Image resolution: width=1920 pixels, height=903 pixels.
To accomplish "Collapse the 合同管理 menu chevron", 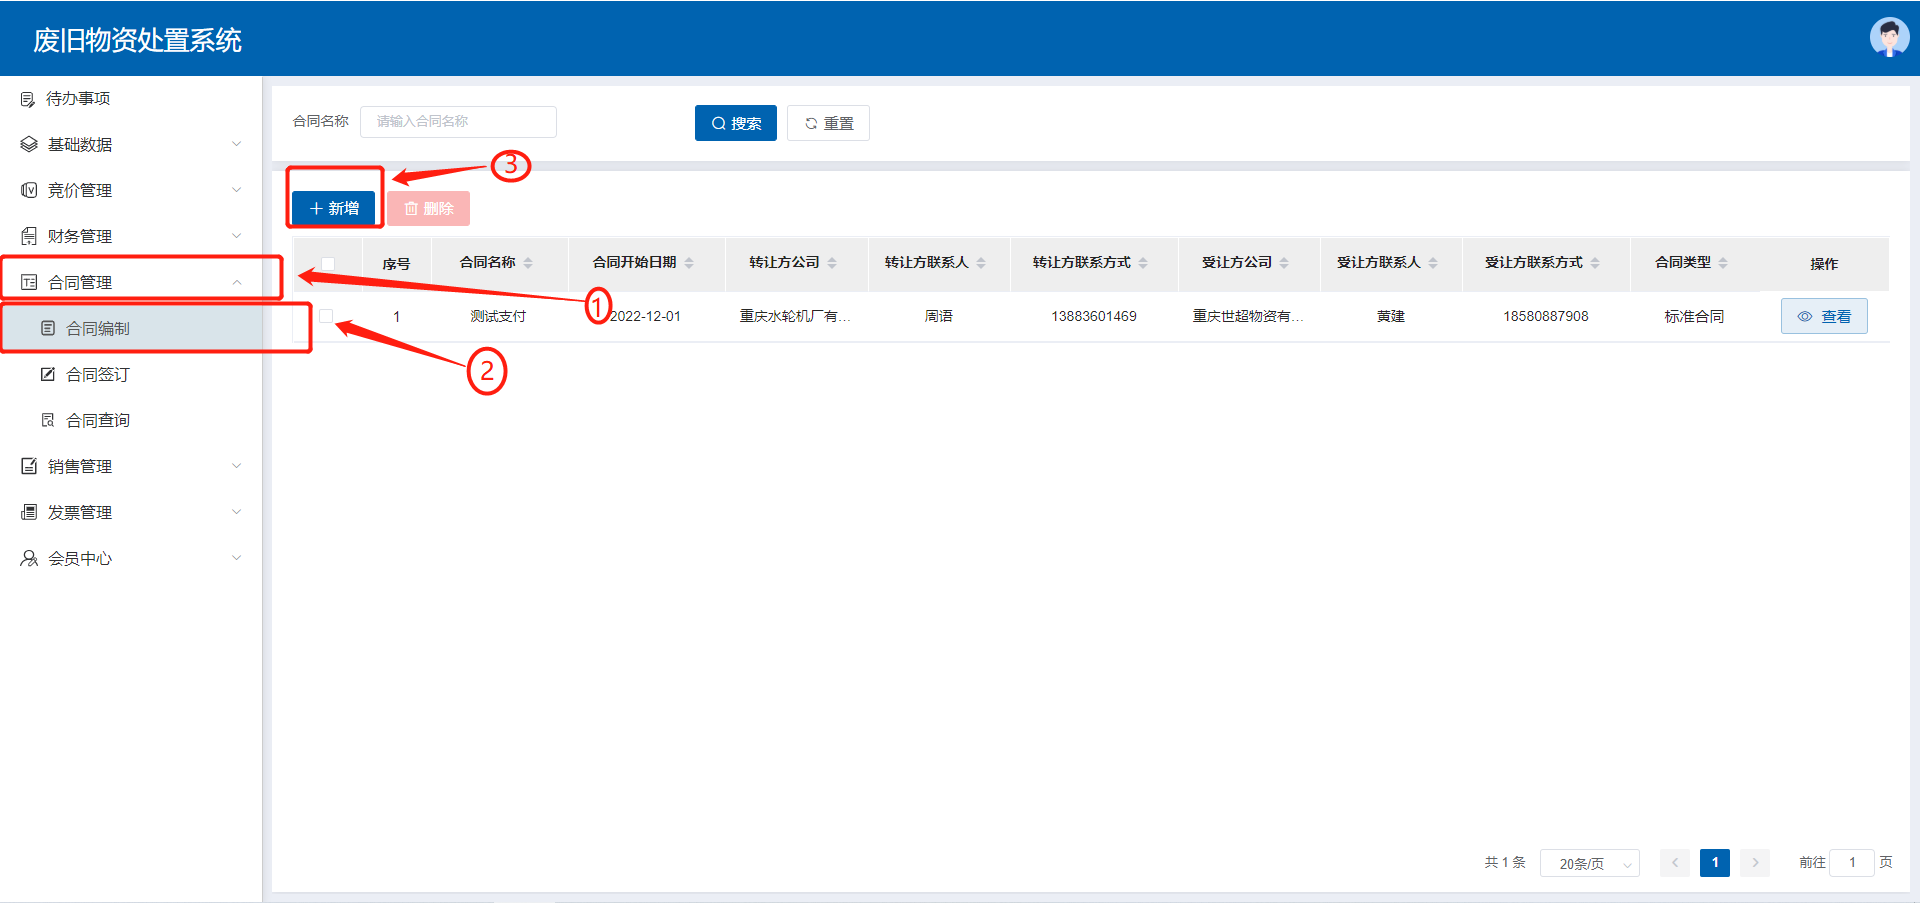I will 237,282.
